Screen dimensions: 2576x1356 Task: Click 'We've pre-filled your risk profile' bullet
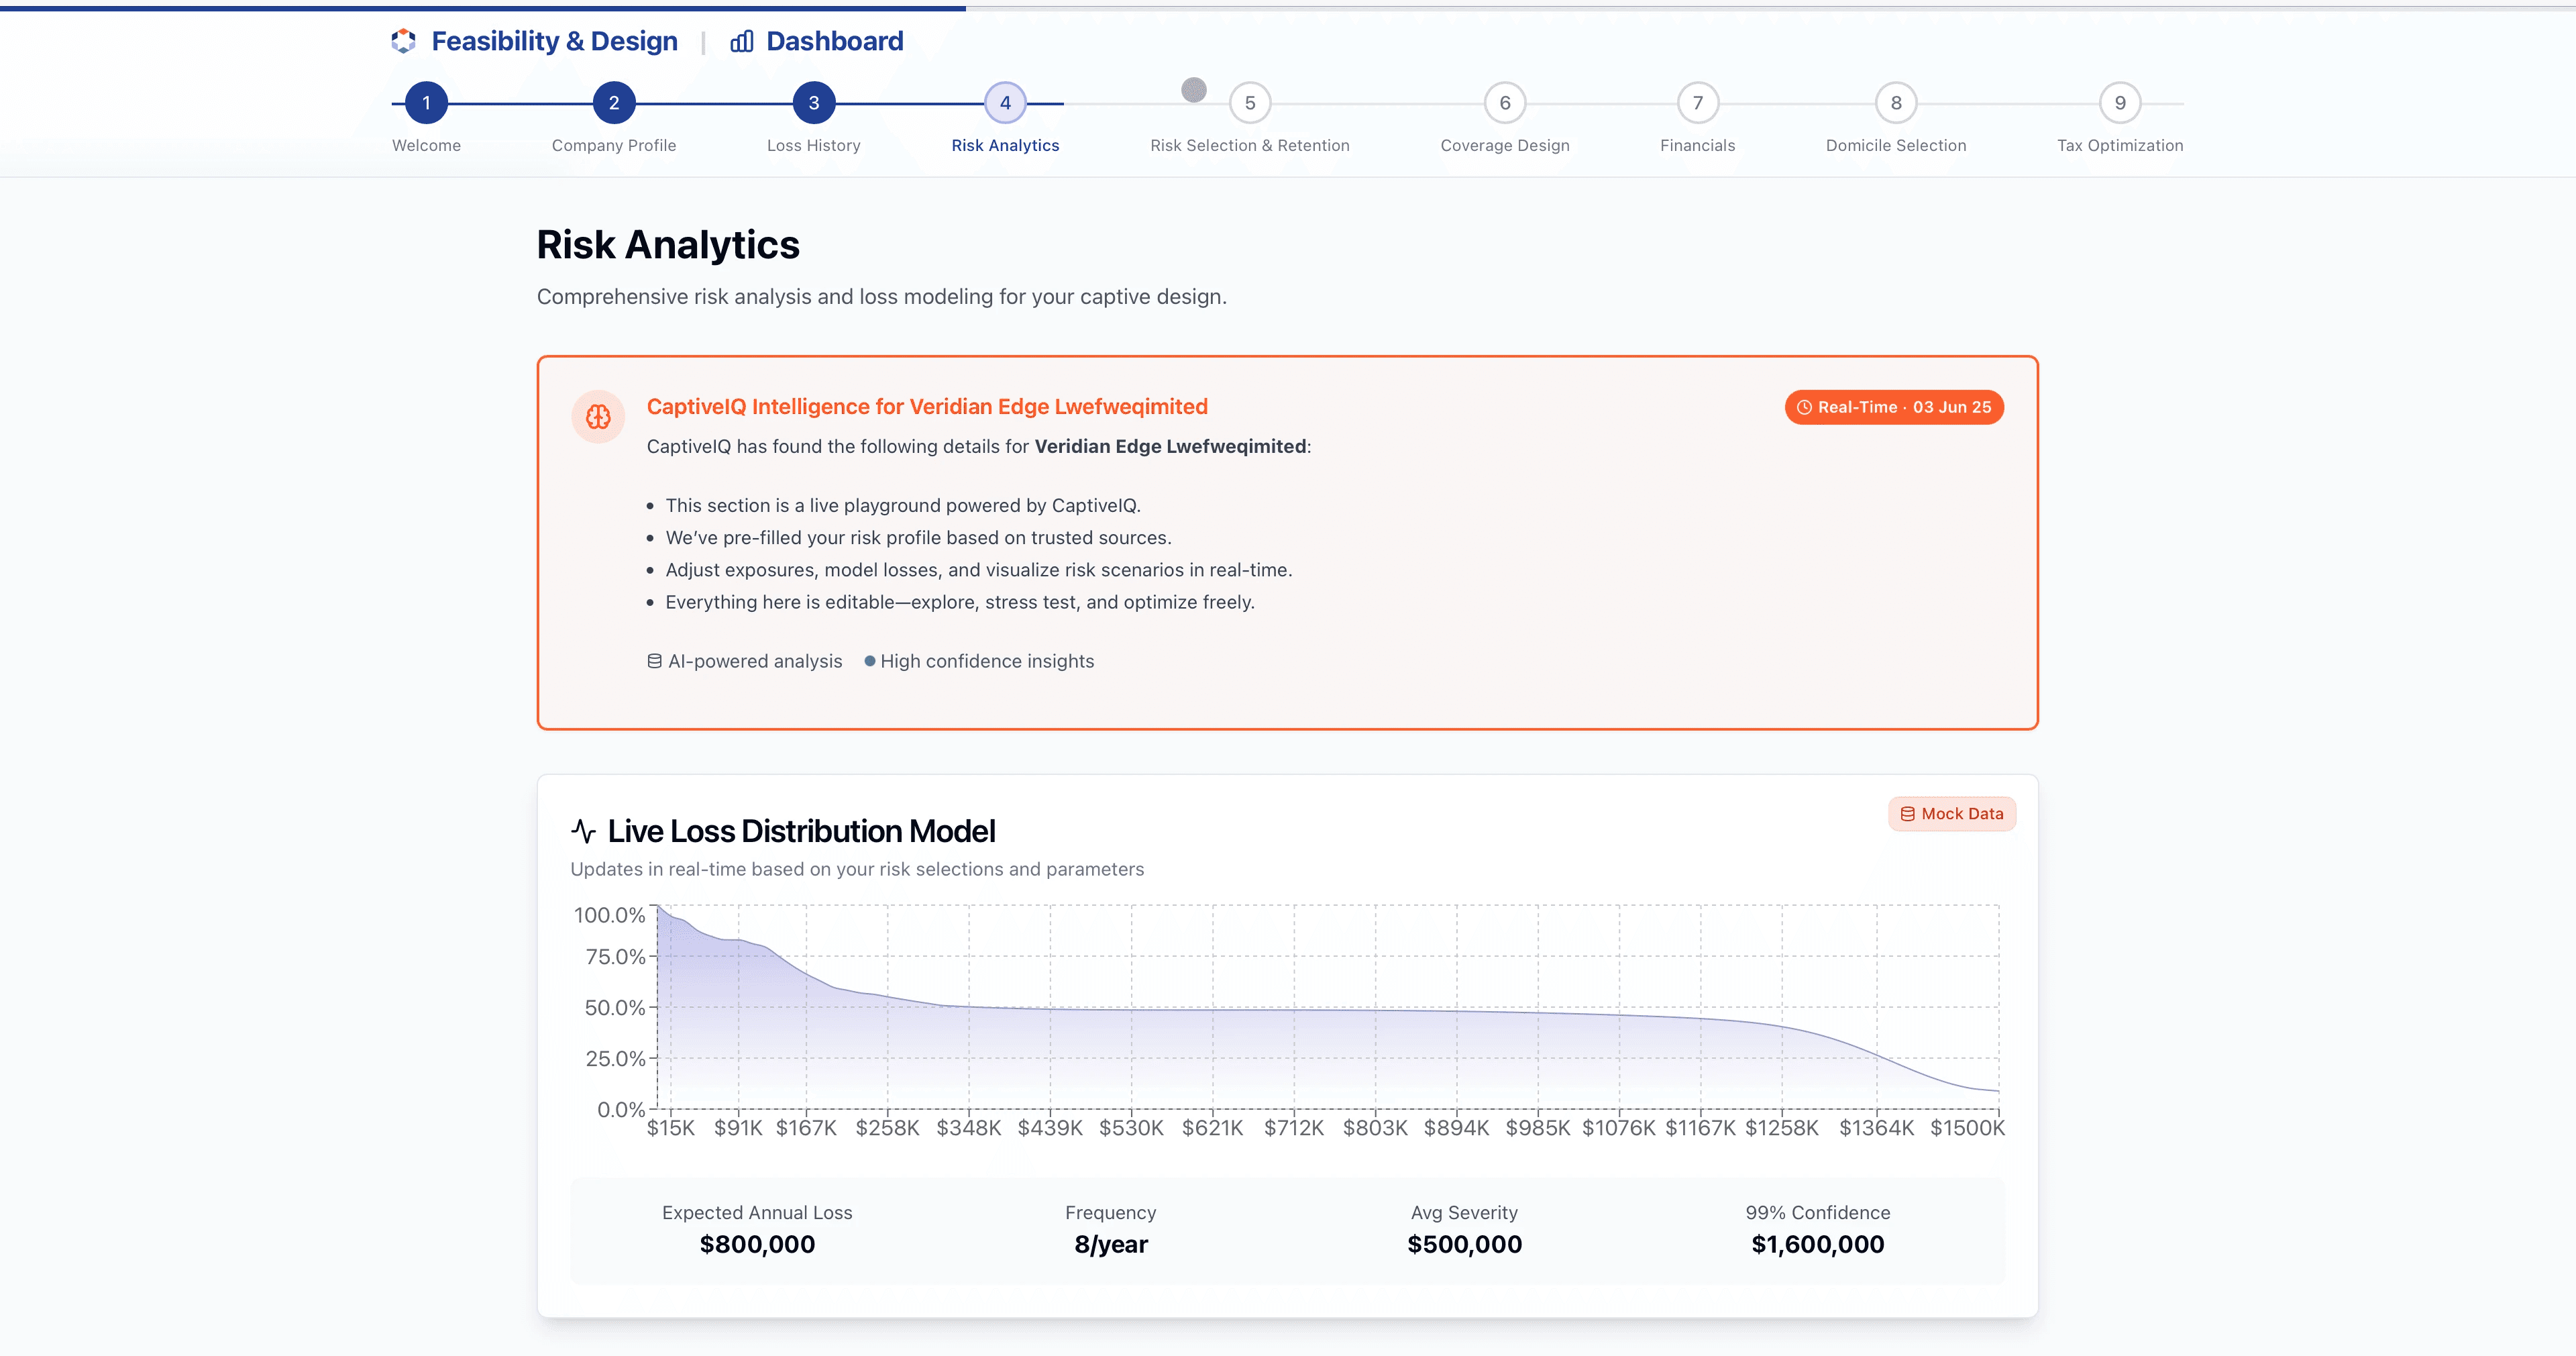[918, 538]
